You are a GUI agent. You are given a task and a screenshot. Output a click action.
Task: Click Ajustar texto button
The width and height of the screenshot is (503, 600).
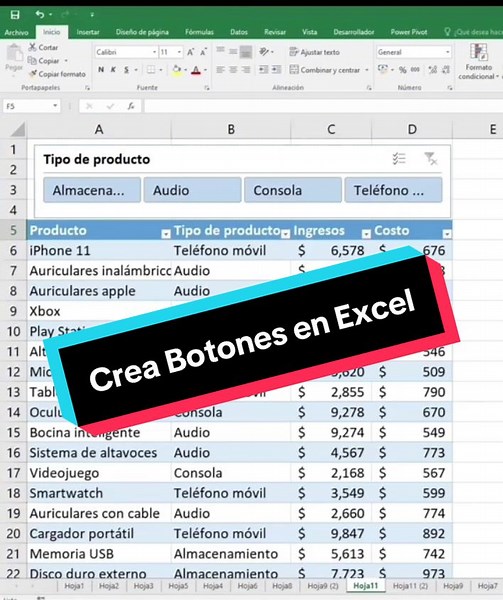pos(314,52)
